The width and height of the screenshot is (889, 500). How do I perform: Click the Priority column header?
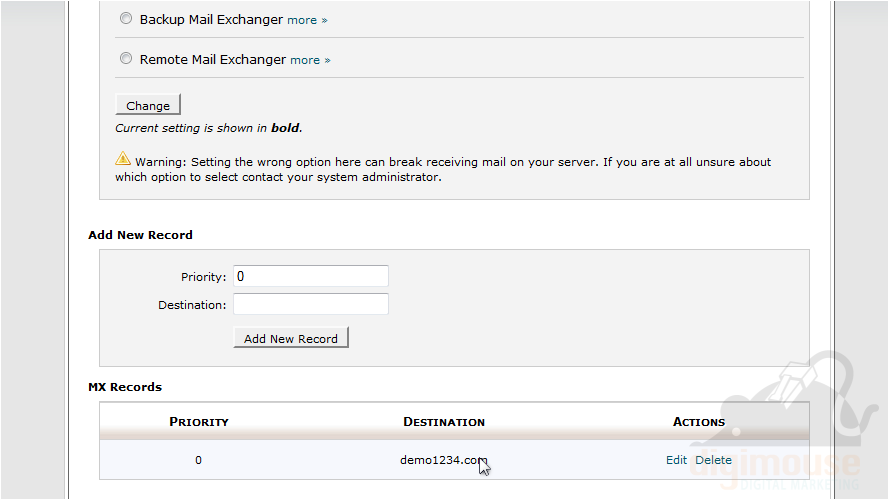pos(199,422)
